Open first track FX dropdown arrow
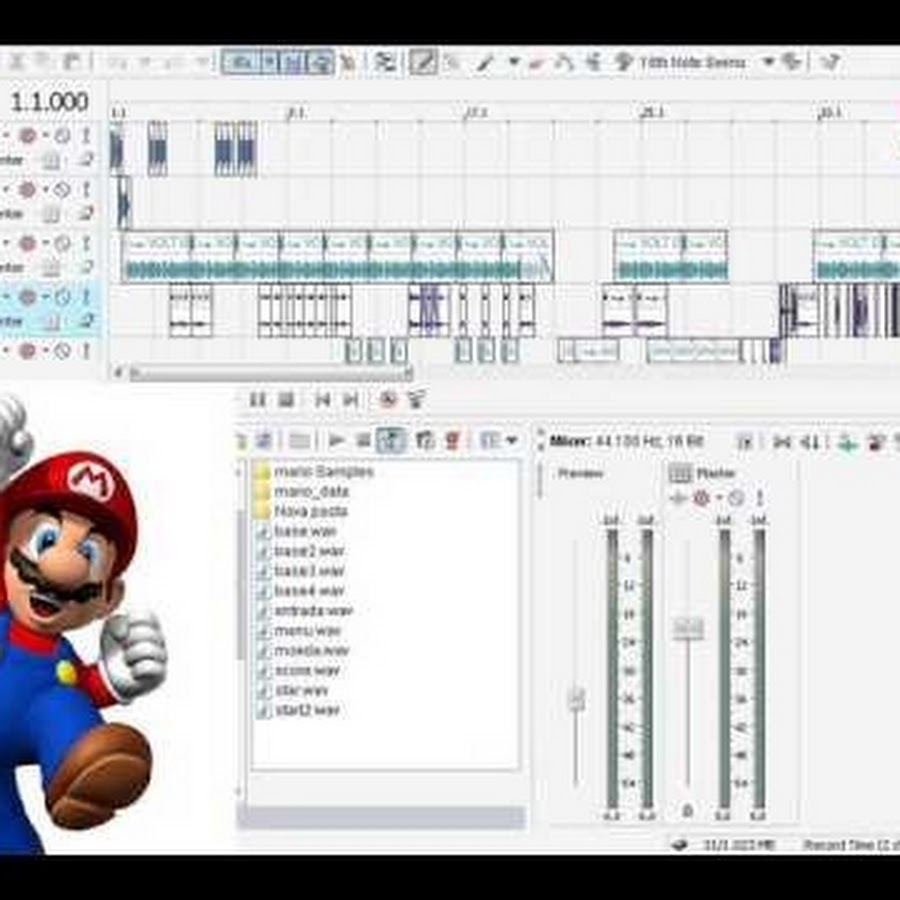Image resolution: width=900 pixels, height=900 pixels. click(x=45, y=136)
